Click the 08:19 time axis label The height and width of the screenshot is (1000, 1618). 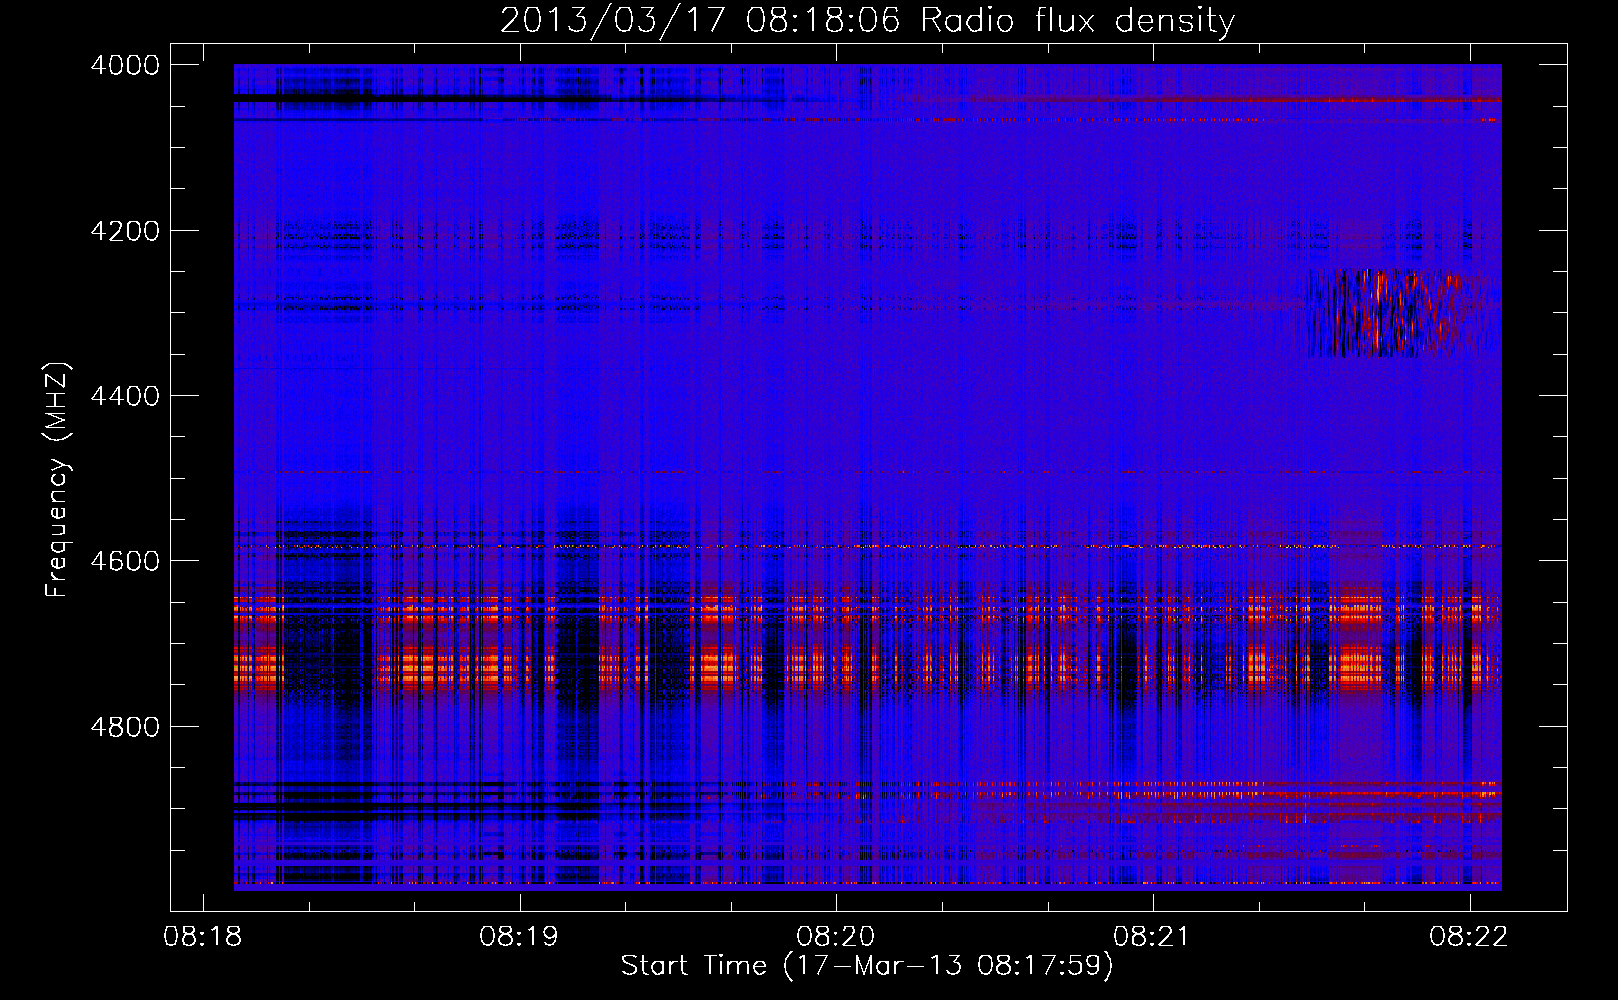point(519,937)
